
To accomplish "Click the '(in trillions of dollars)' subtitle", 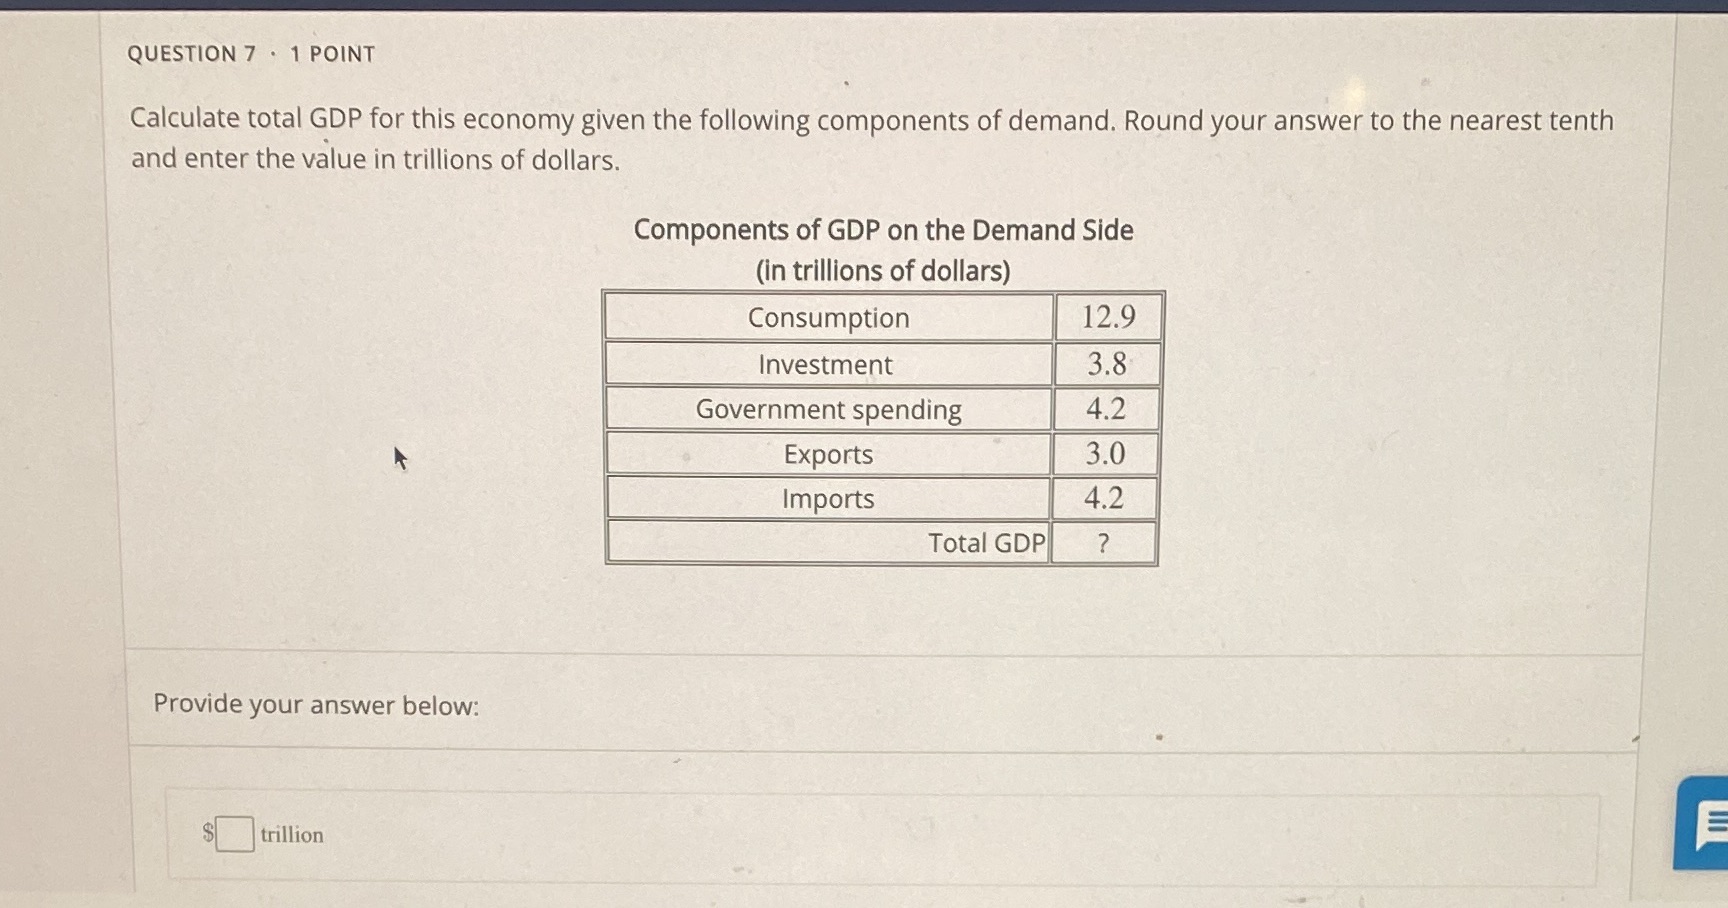I will [x=882, y=270].
